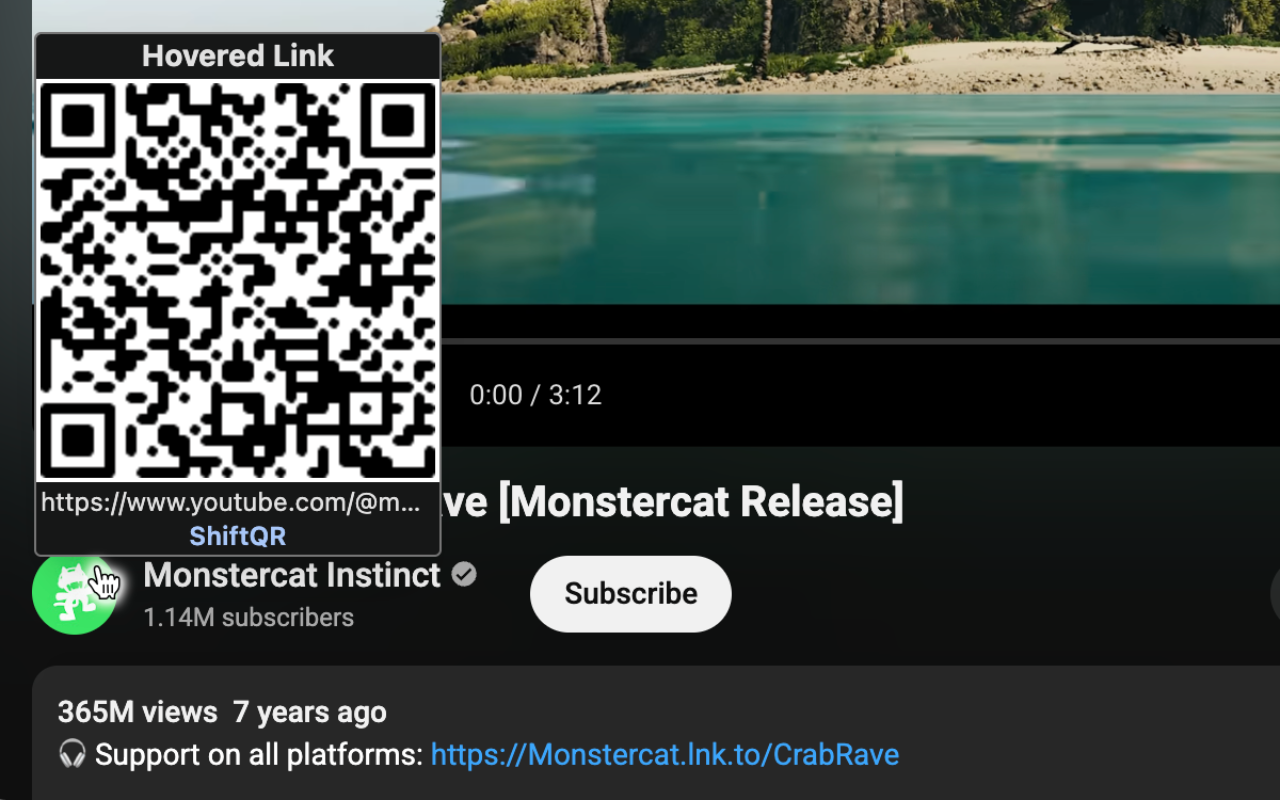
Task: Open the Monstercat Instinct channel avatar
Action: pyautogui.click(x=74, y=592)
